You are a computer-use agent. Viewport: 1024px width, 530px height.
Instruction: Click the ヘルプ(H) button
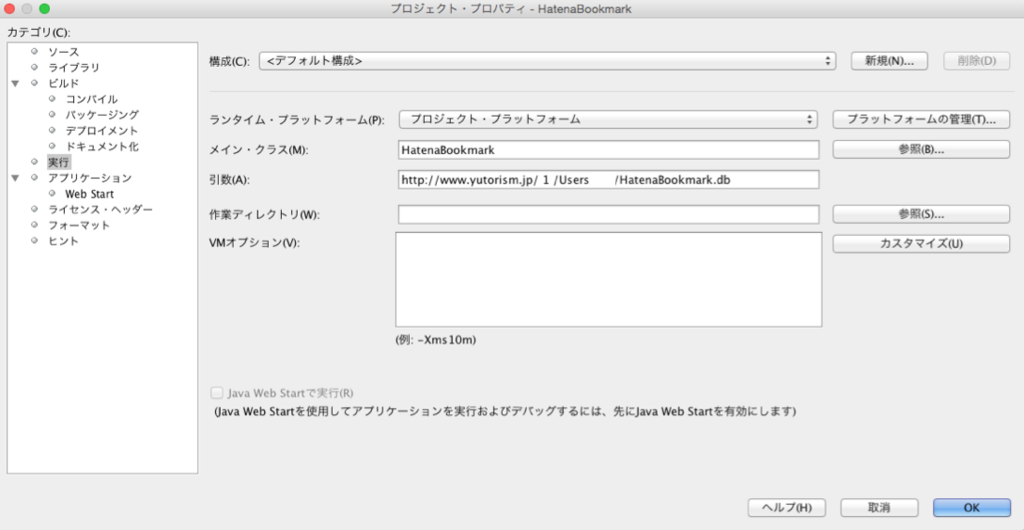click(x=787, y=508)
